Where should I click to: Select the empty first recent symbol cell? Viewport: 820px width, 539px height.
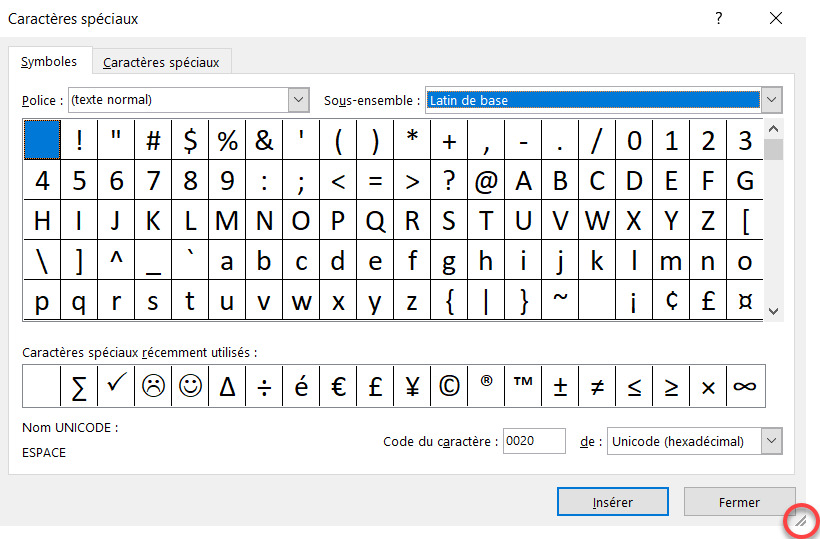pyautogui.click(x=42, y=386)
